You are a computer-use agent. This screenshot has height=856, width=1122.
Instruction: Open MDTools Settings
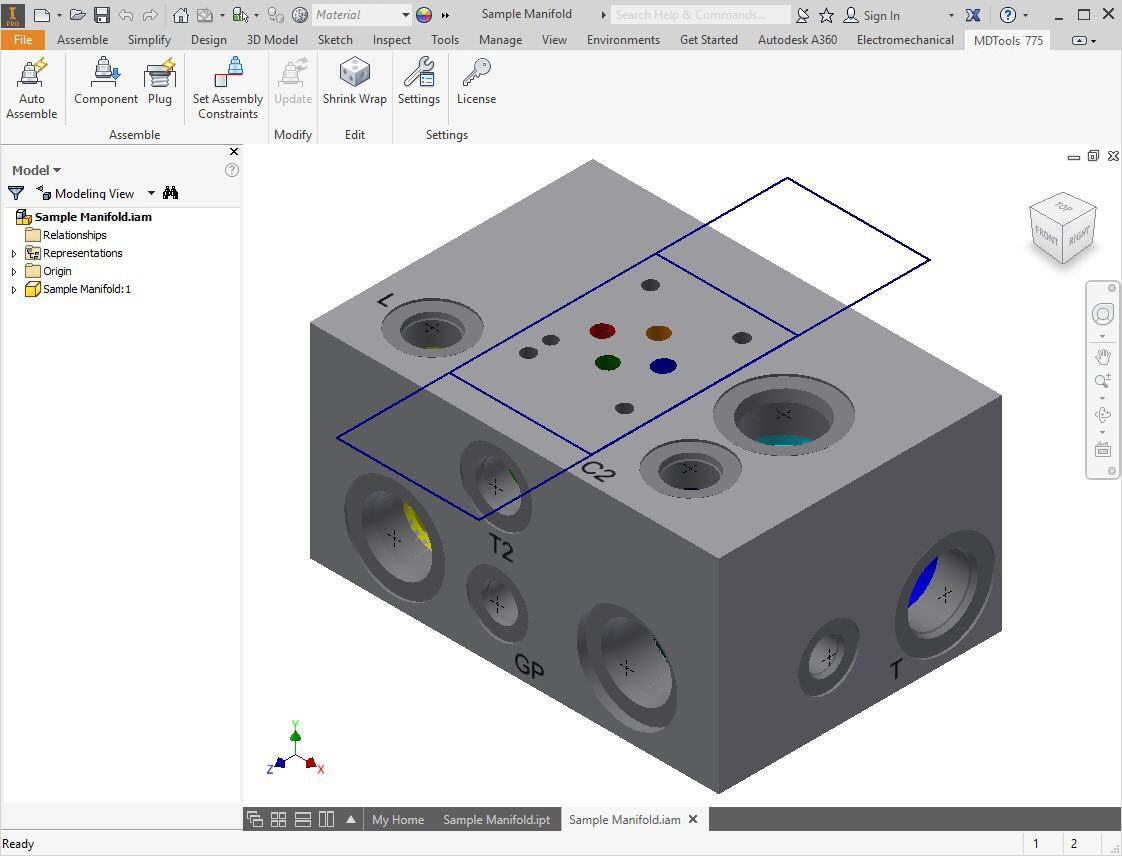(x=418, y=81)
